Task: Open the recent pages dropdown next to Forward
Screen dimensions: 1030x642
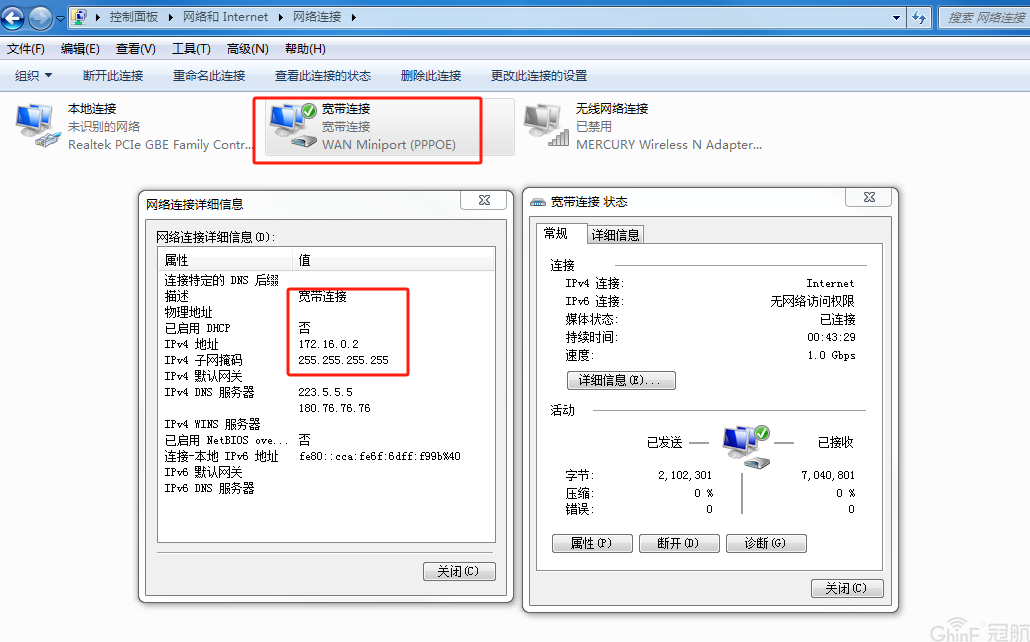Action: (x=60, y=18)
